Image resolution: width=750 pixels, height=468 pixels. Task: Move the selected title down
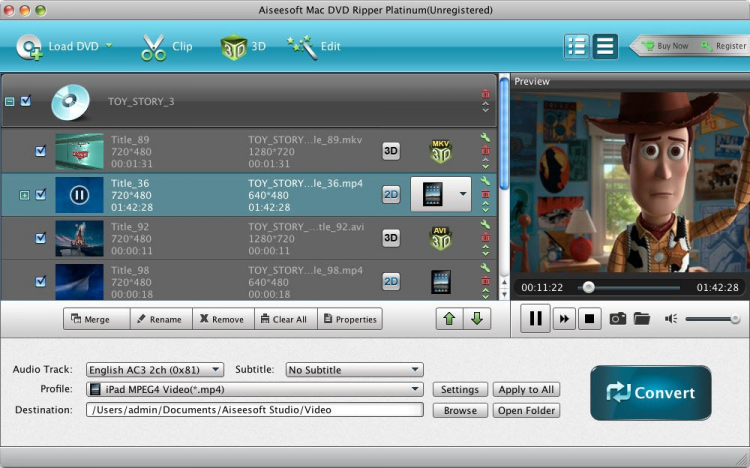pyautogui.click(x=477, y=319)
